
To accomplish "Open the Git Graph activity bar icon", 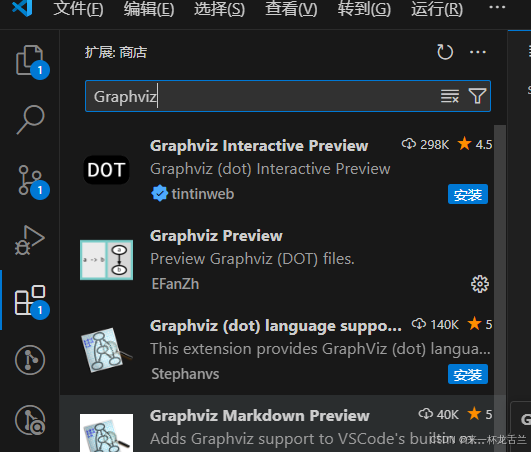I will 30,360.
